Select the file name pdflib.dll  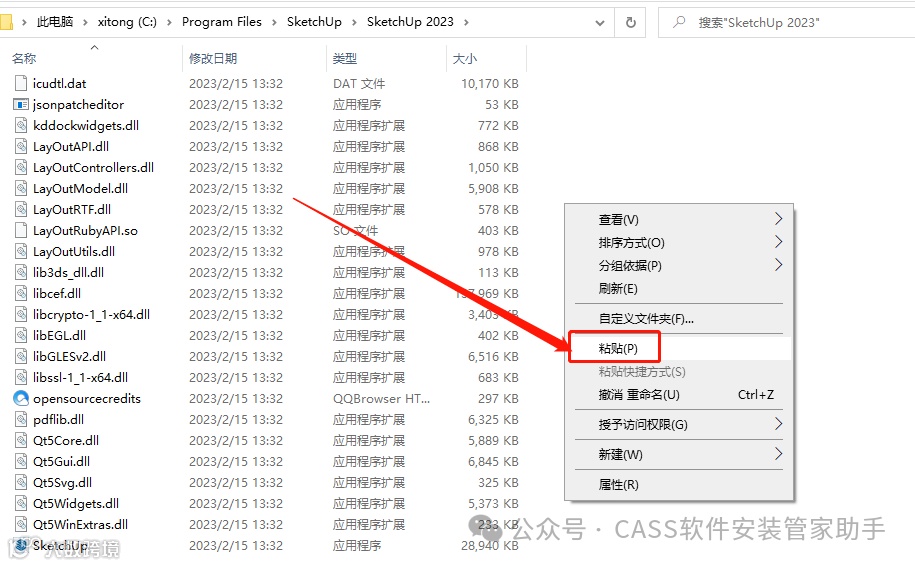point(58,420)
